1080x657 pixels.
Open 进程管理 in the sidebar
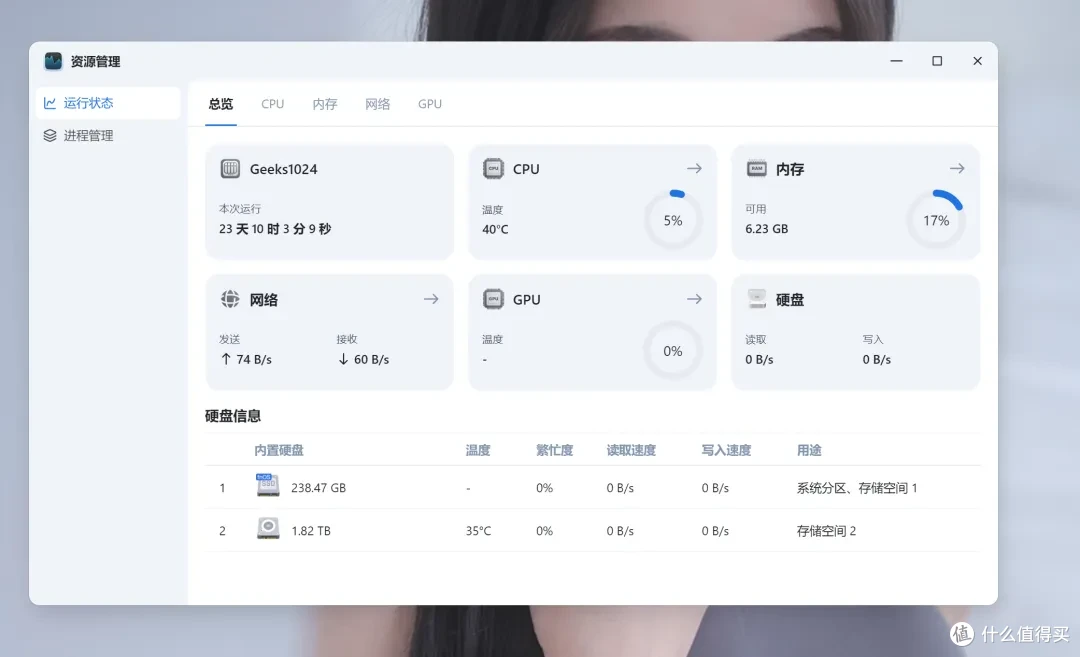[108, 136]
